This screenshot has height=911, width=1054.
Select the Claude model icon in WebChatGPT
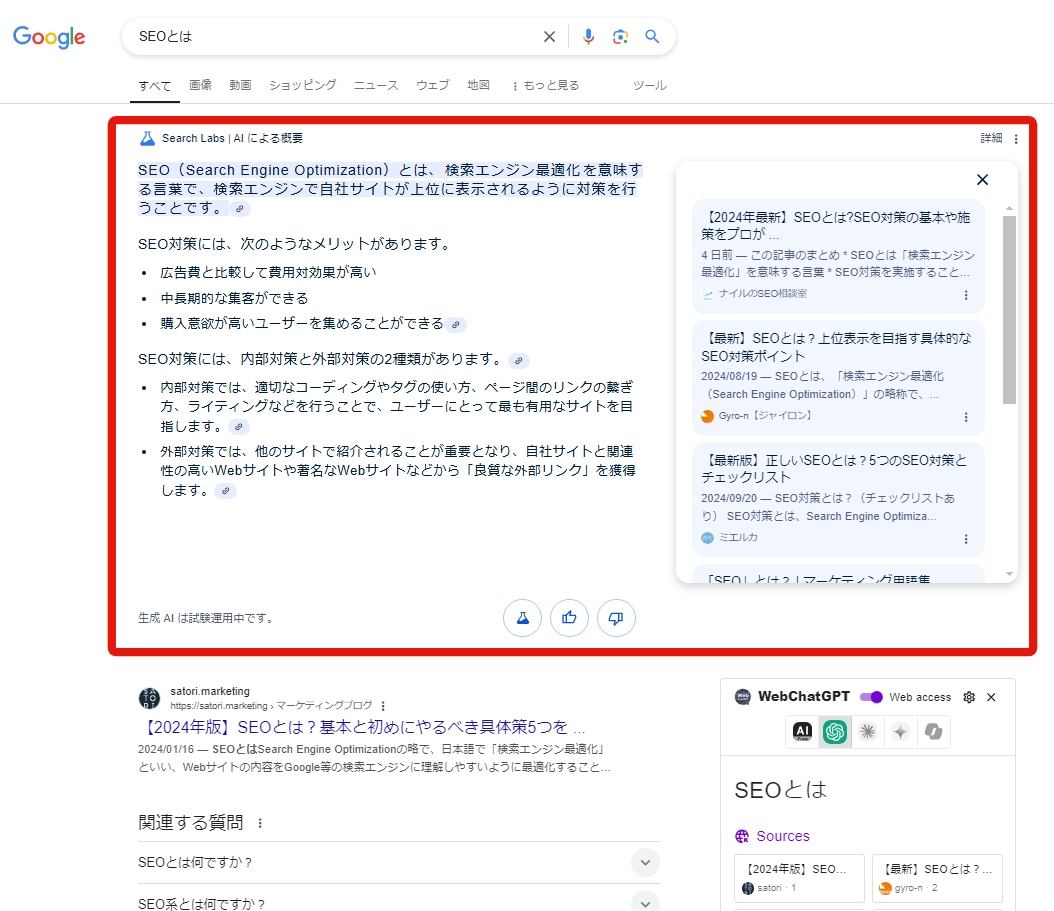(868, 731)
